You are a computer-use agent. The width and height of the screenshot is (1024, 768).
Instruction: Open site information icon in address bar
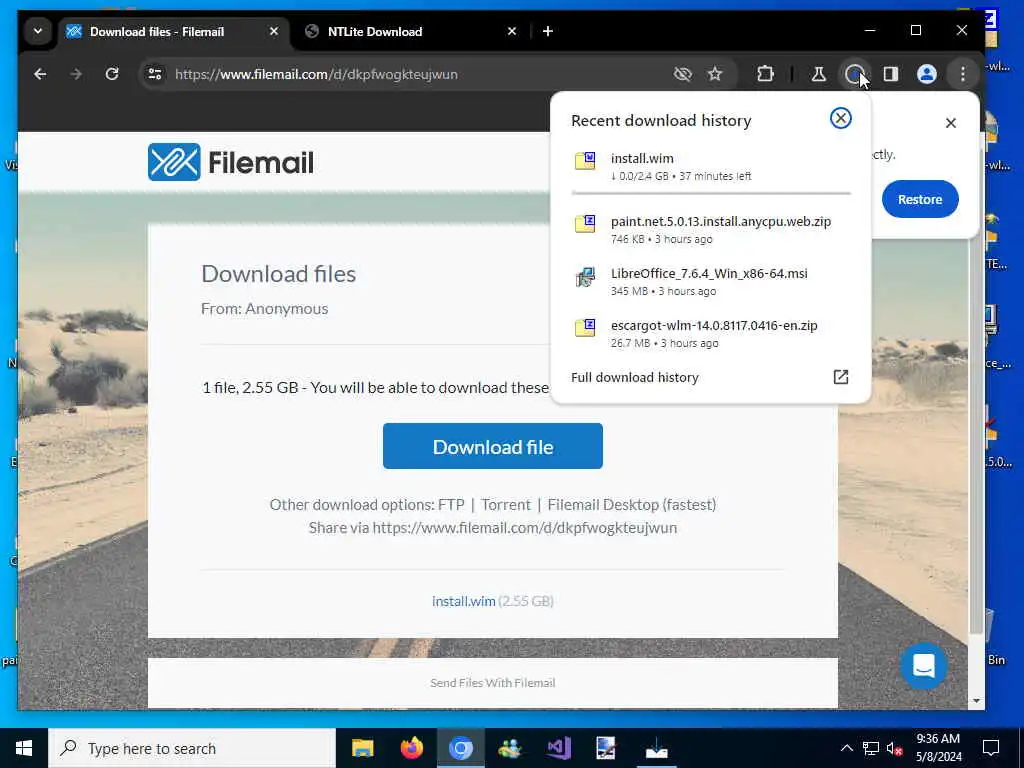point(155,74)
